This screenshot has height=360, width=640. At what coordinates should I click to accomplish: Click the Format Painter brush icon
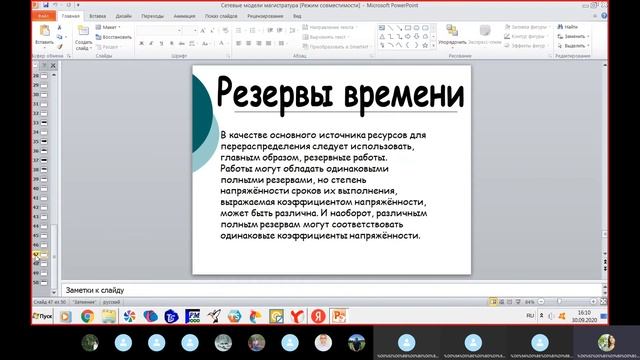click(60, 47)
